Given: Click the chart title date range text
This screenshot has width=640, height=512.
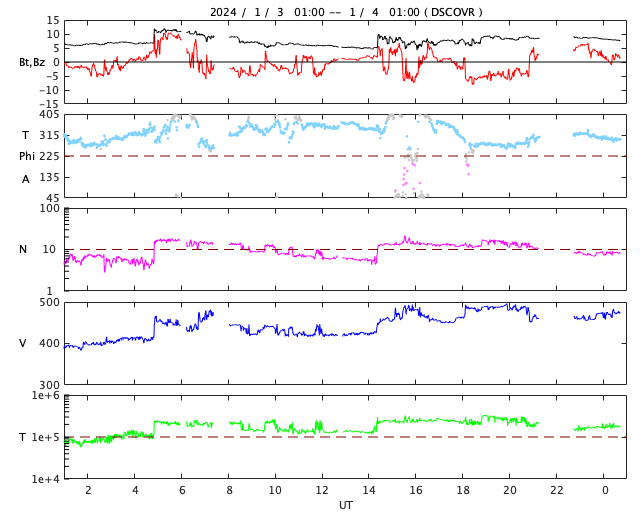Looking at the screenshot, I should click(x=346, y=12).
